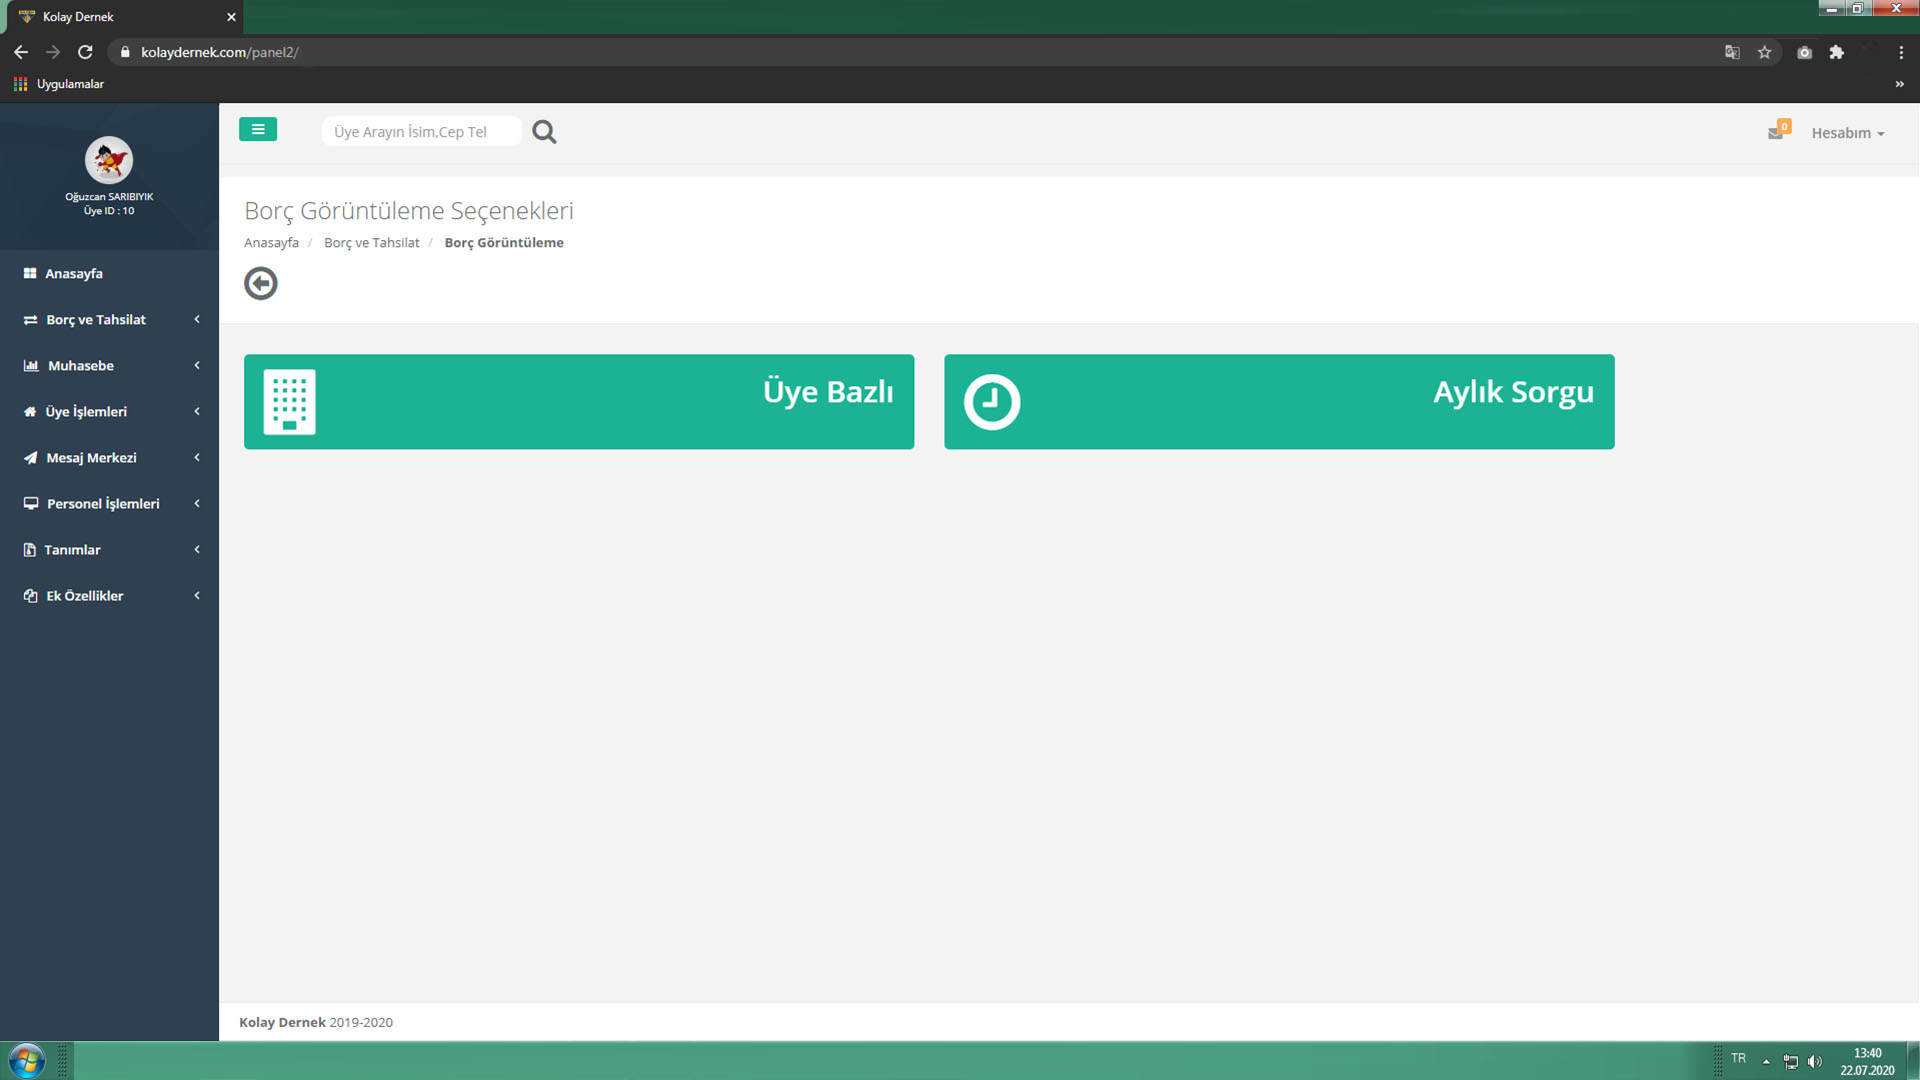This screenshot has width=1920, height=1080.
Task: Click the clock icon on Aylık Sorgu card
Action: click(992, 402)
